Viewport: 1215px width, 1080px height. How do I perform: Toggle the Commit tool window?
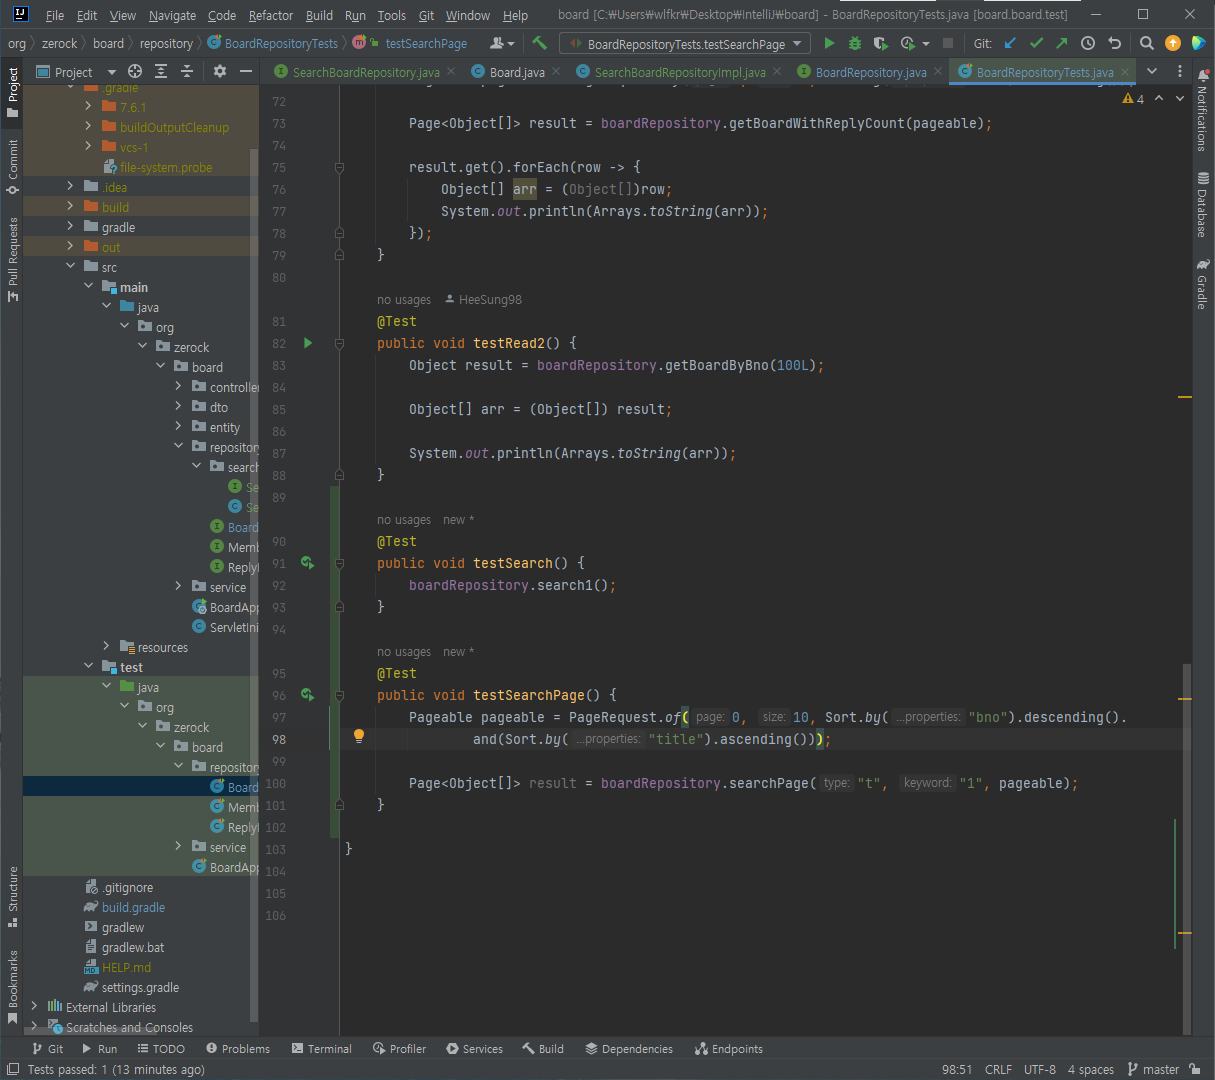13,167
